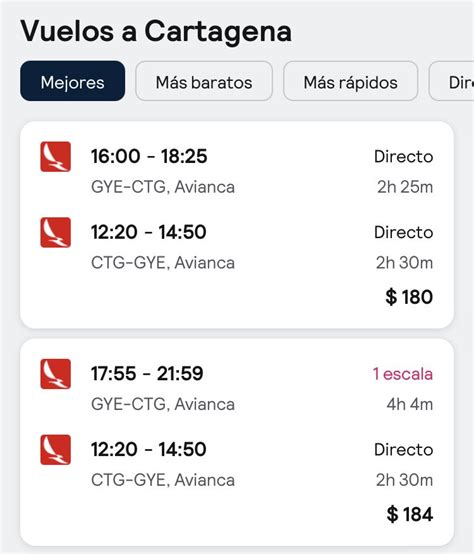Open the $ 184 flight offer
474x554 pixels.
(237, 442)
